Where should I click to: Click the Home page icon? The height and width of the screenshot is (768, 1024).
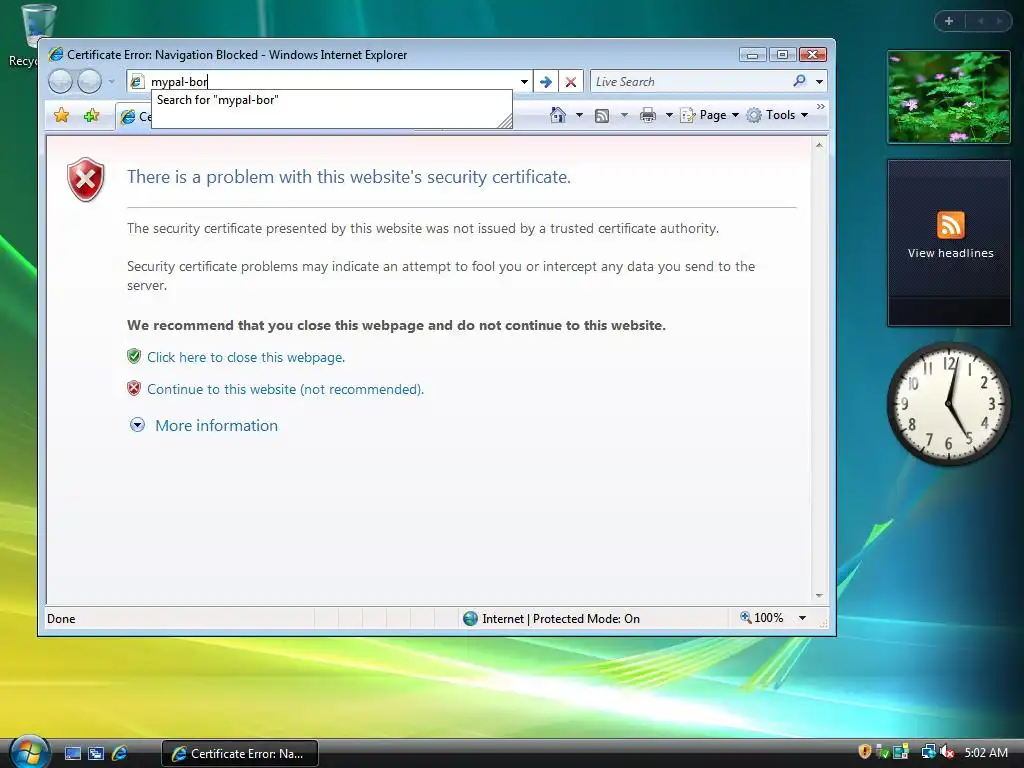point(558,115)
